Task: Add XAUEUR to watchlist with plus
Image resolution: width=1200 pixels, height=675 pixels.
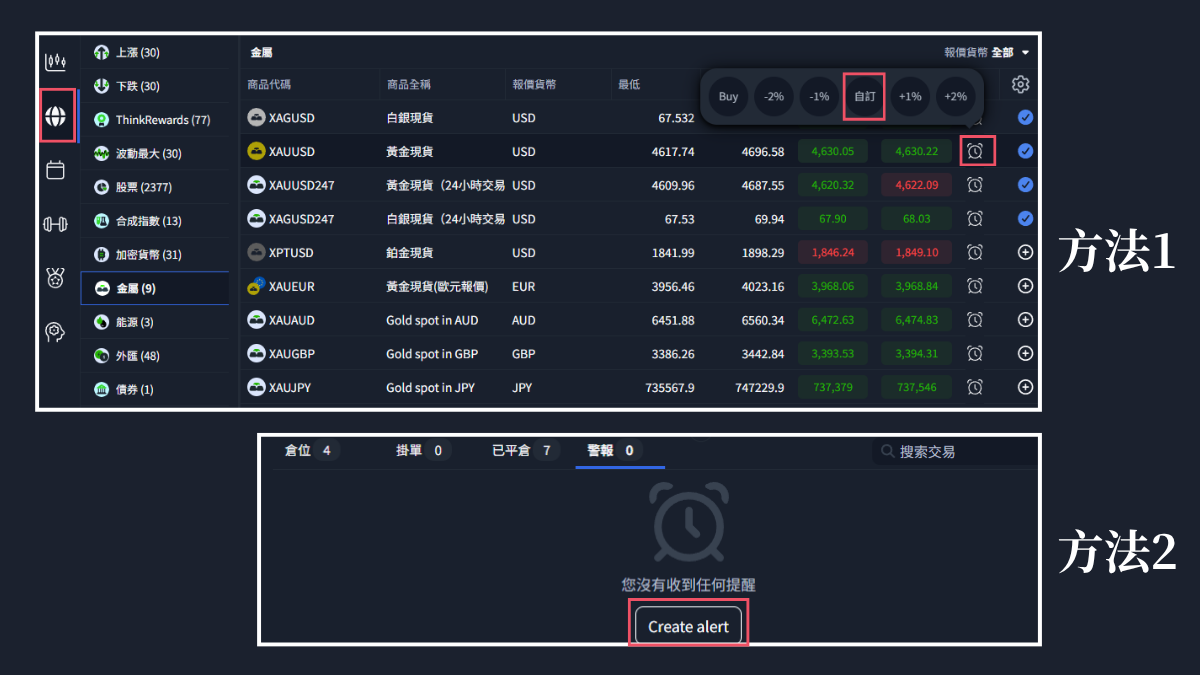Action: [1025, 286]
